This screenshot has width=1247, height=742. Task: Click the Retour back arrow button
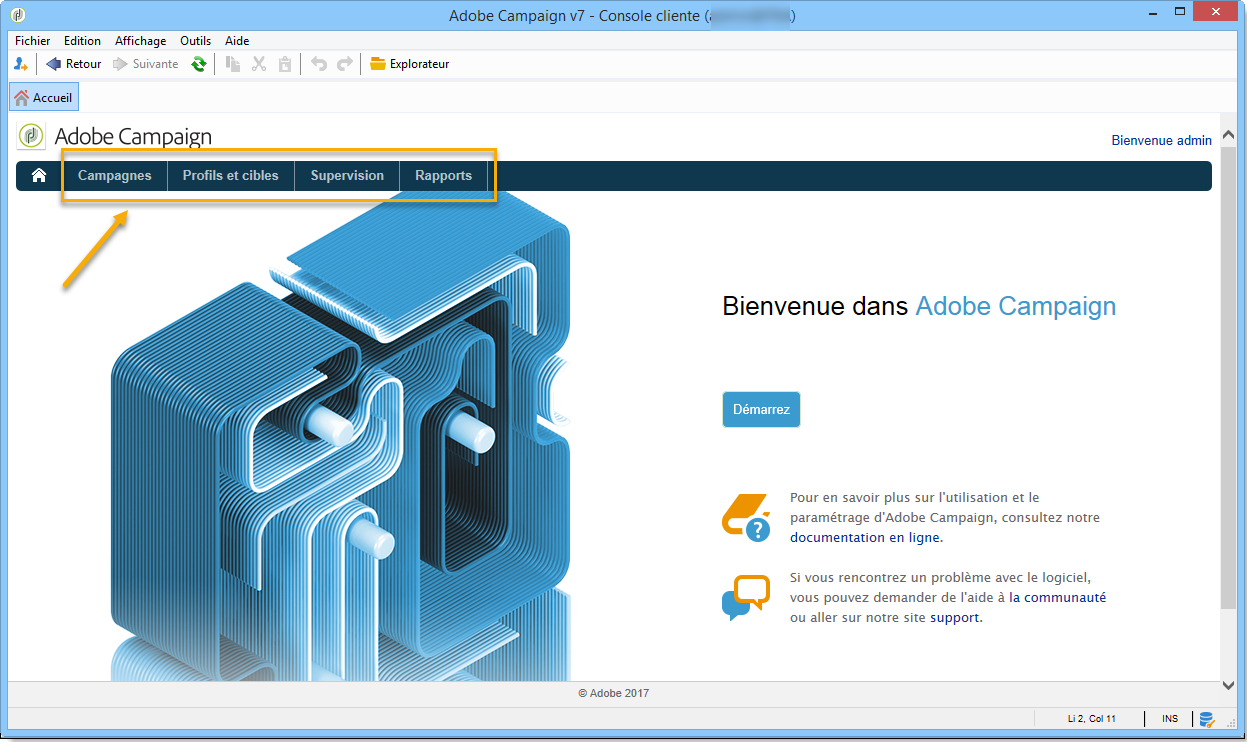click(x=73, y=64)
